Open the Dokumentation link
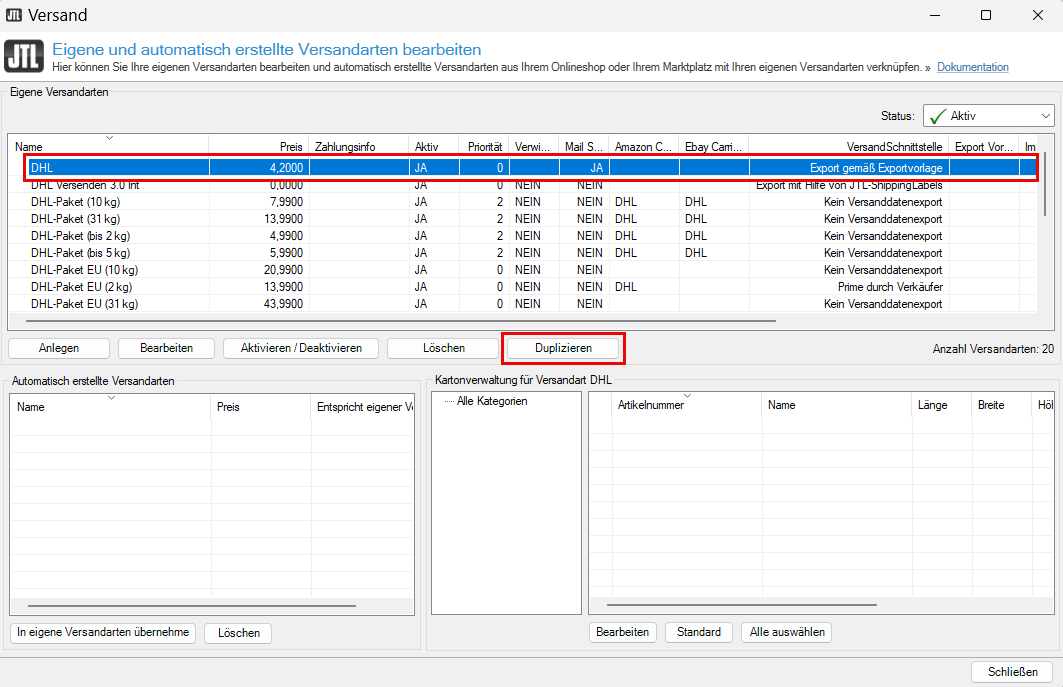The width and height of the screenshot is (1063, 687). 972,67
